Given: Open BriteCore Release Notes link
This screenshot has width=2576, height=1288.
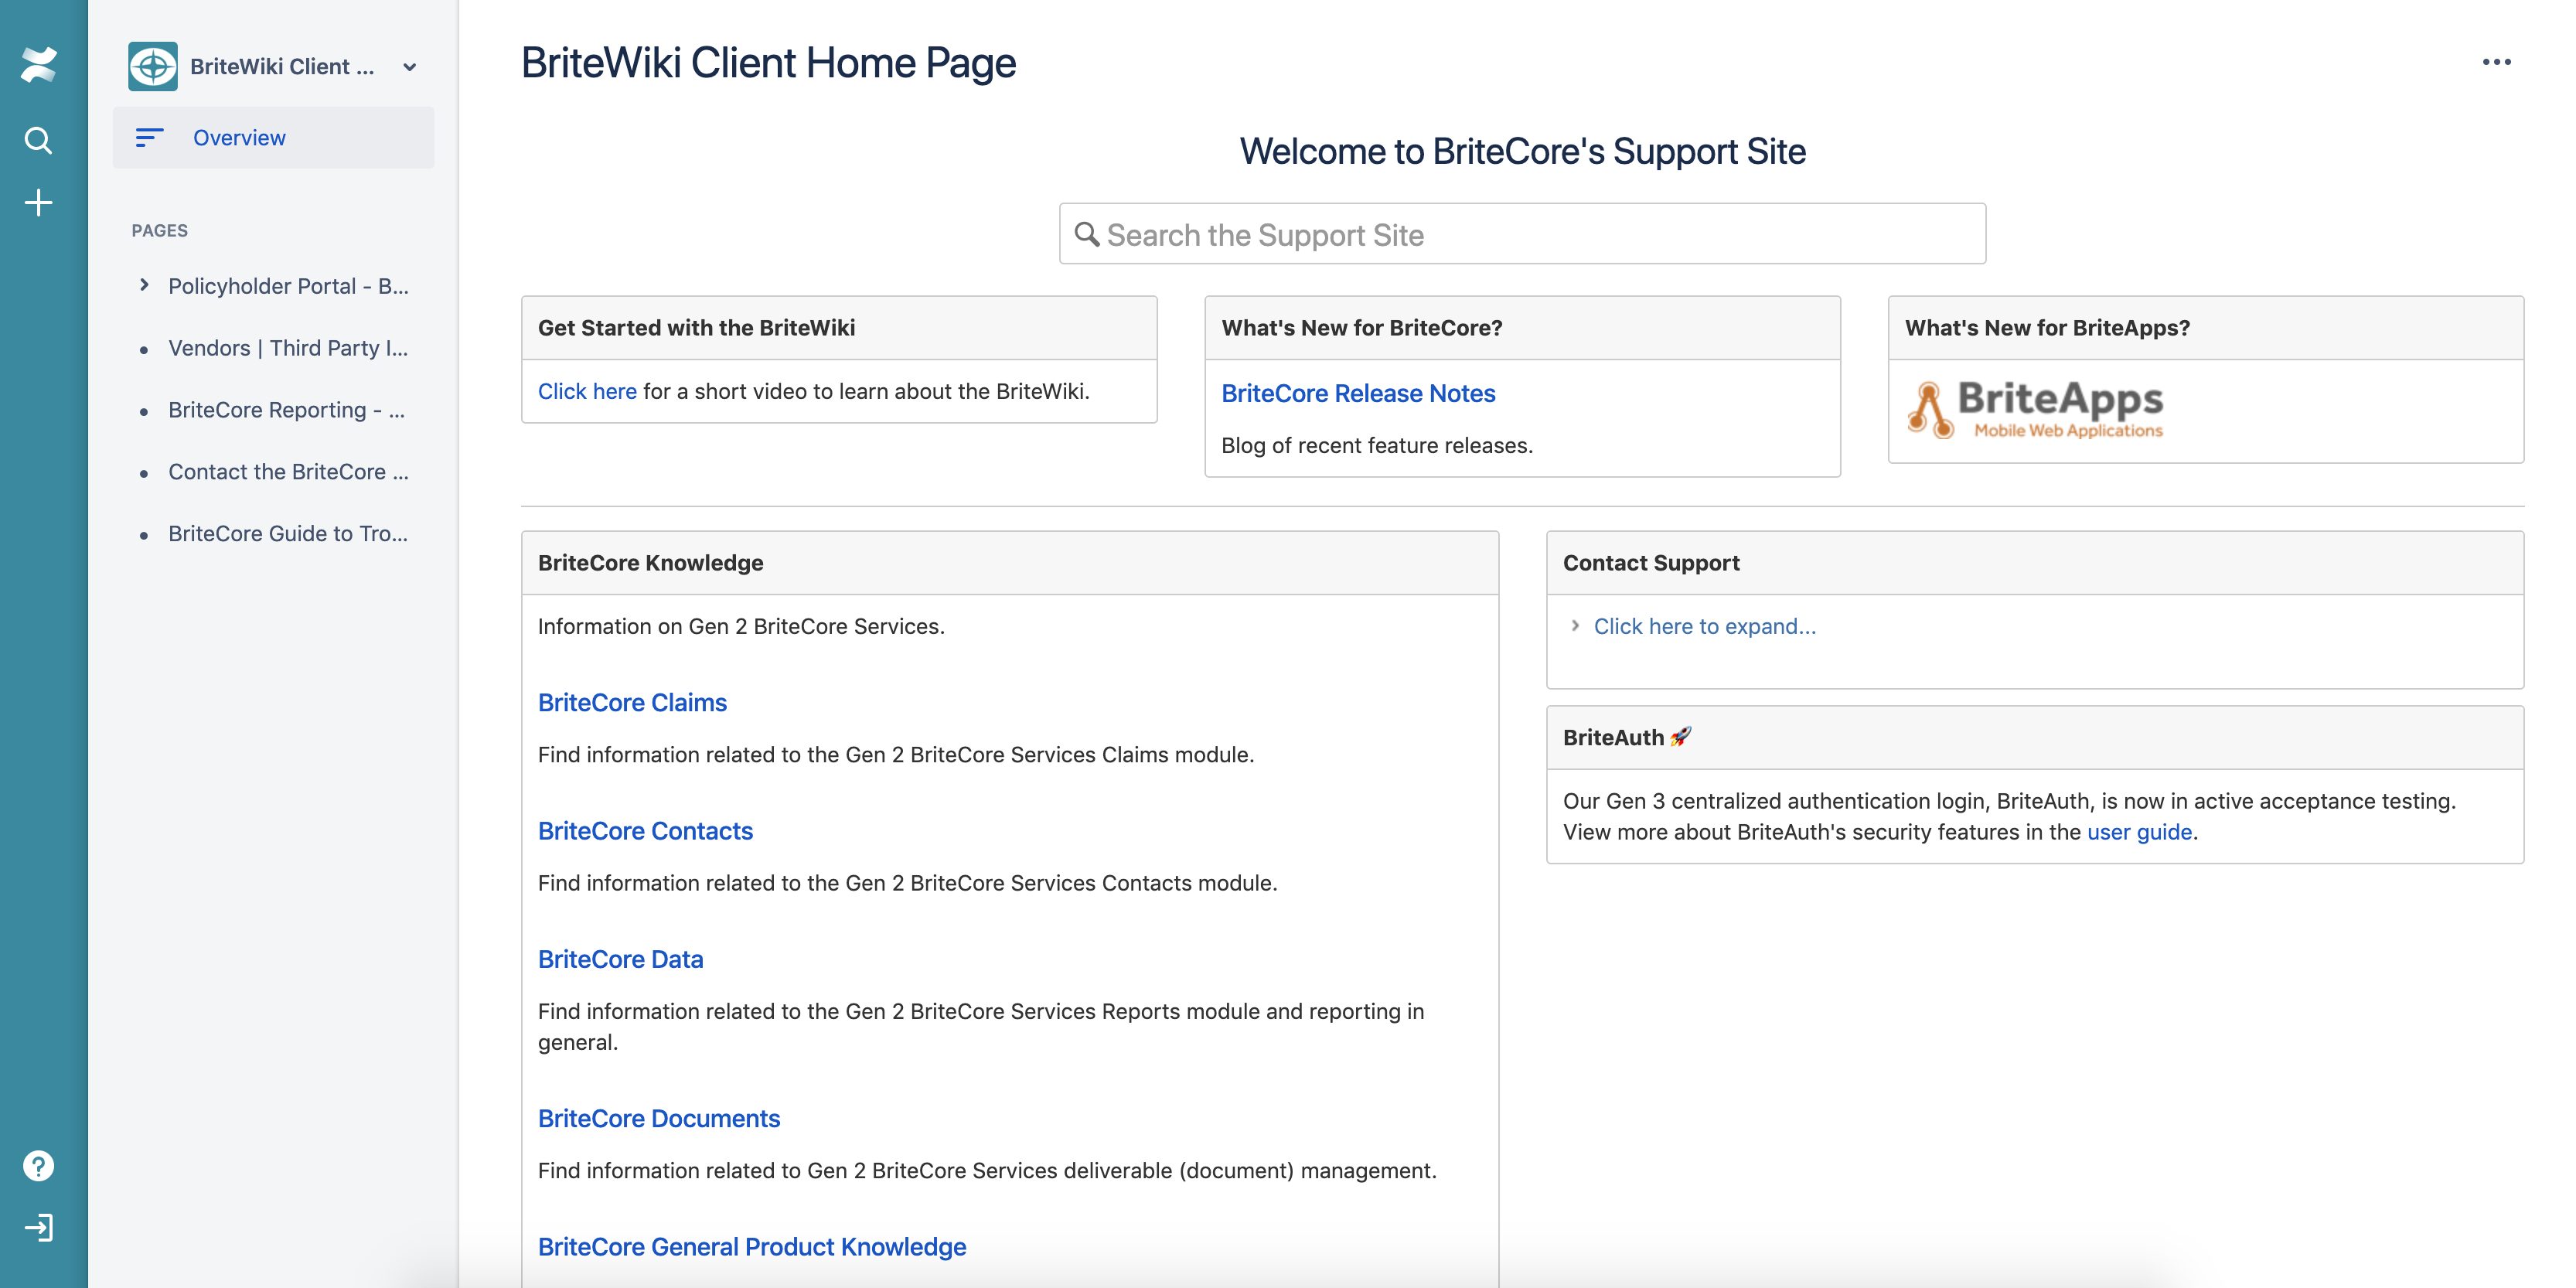Looking at the screenshot, I should [1358, 393].
